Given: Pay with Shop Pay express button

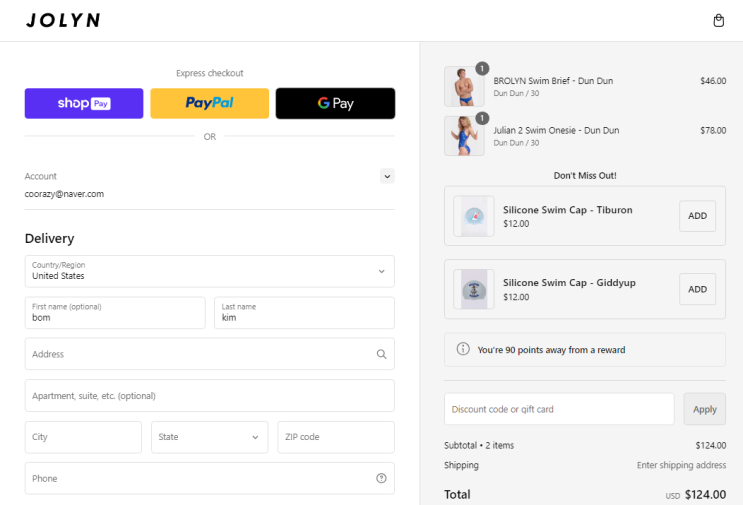Looking at the screenshot, I should pos(84,103).
